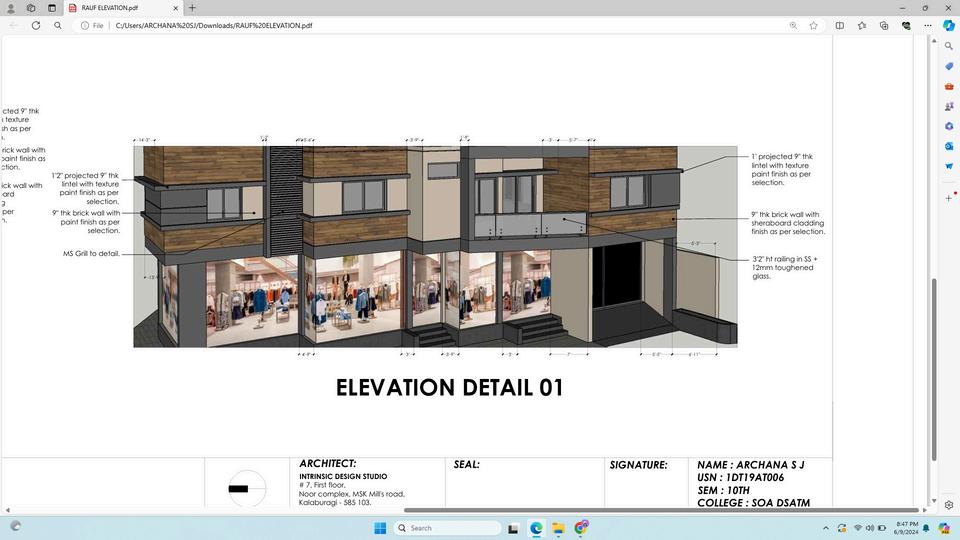Click the '3'2" ht railing in SS' annotation

(785, 268)
